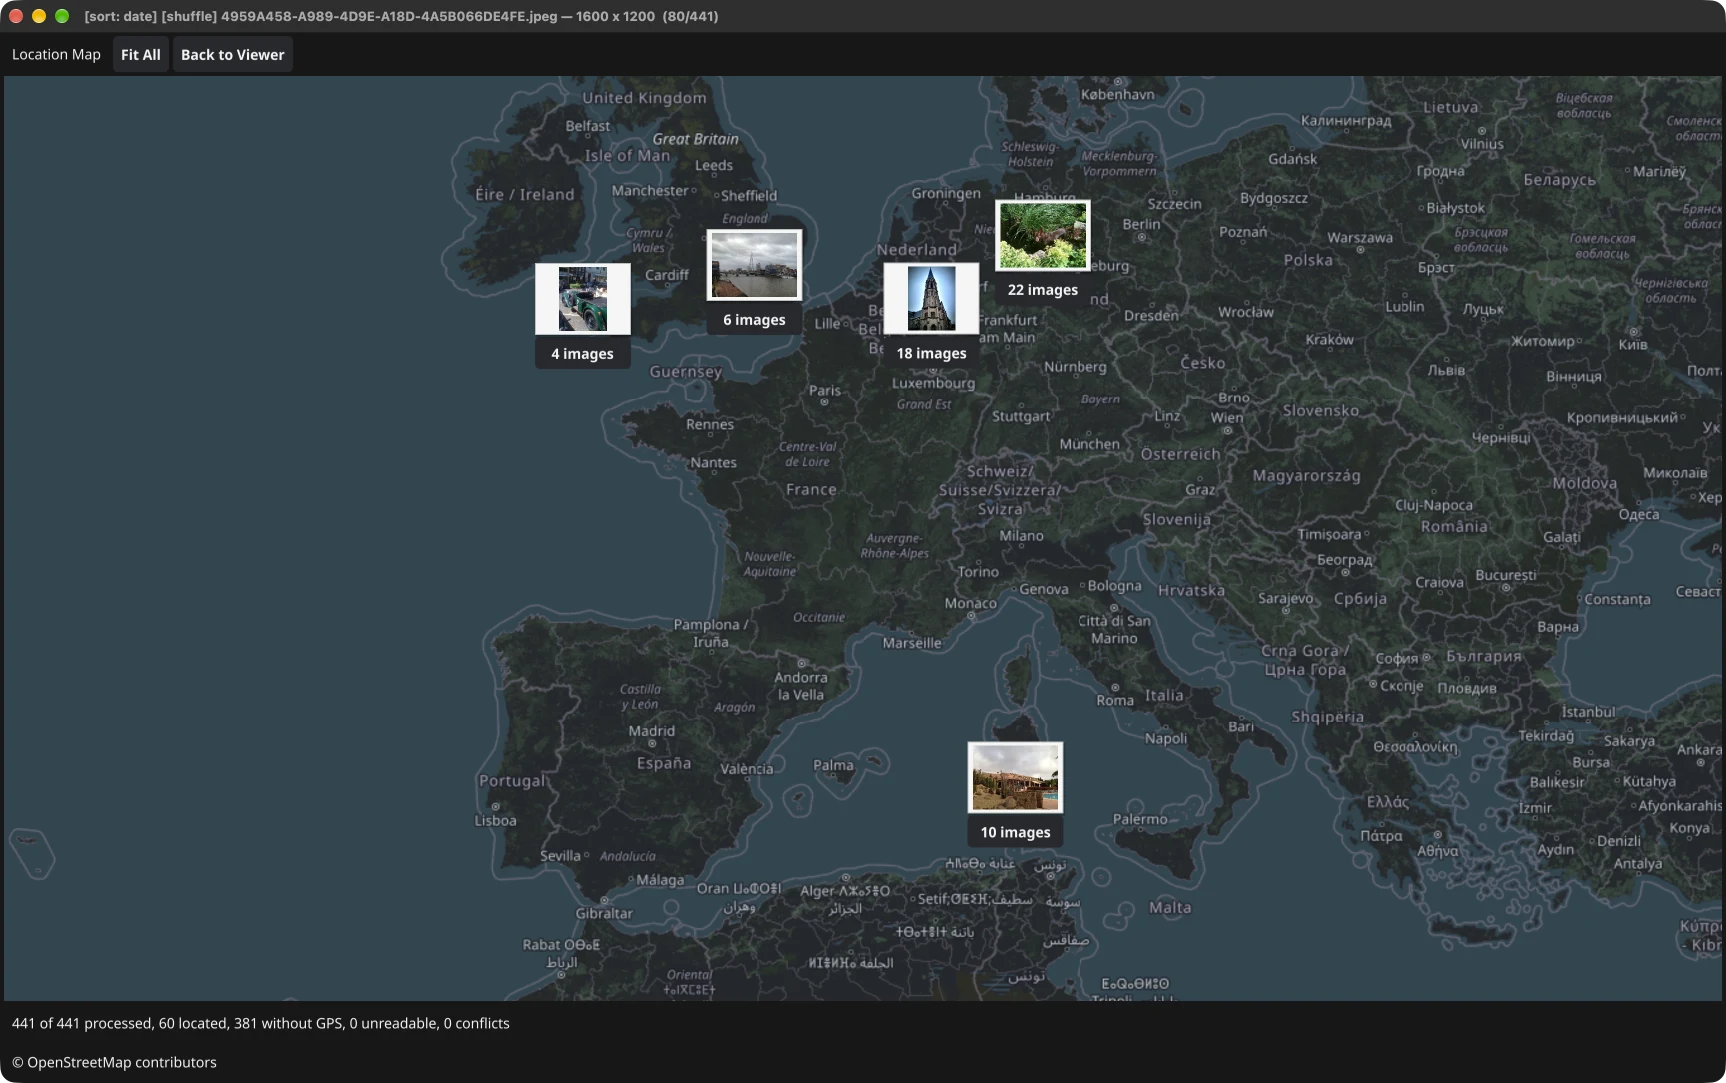Click the Manchester label on map

pos(650,191)
